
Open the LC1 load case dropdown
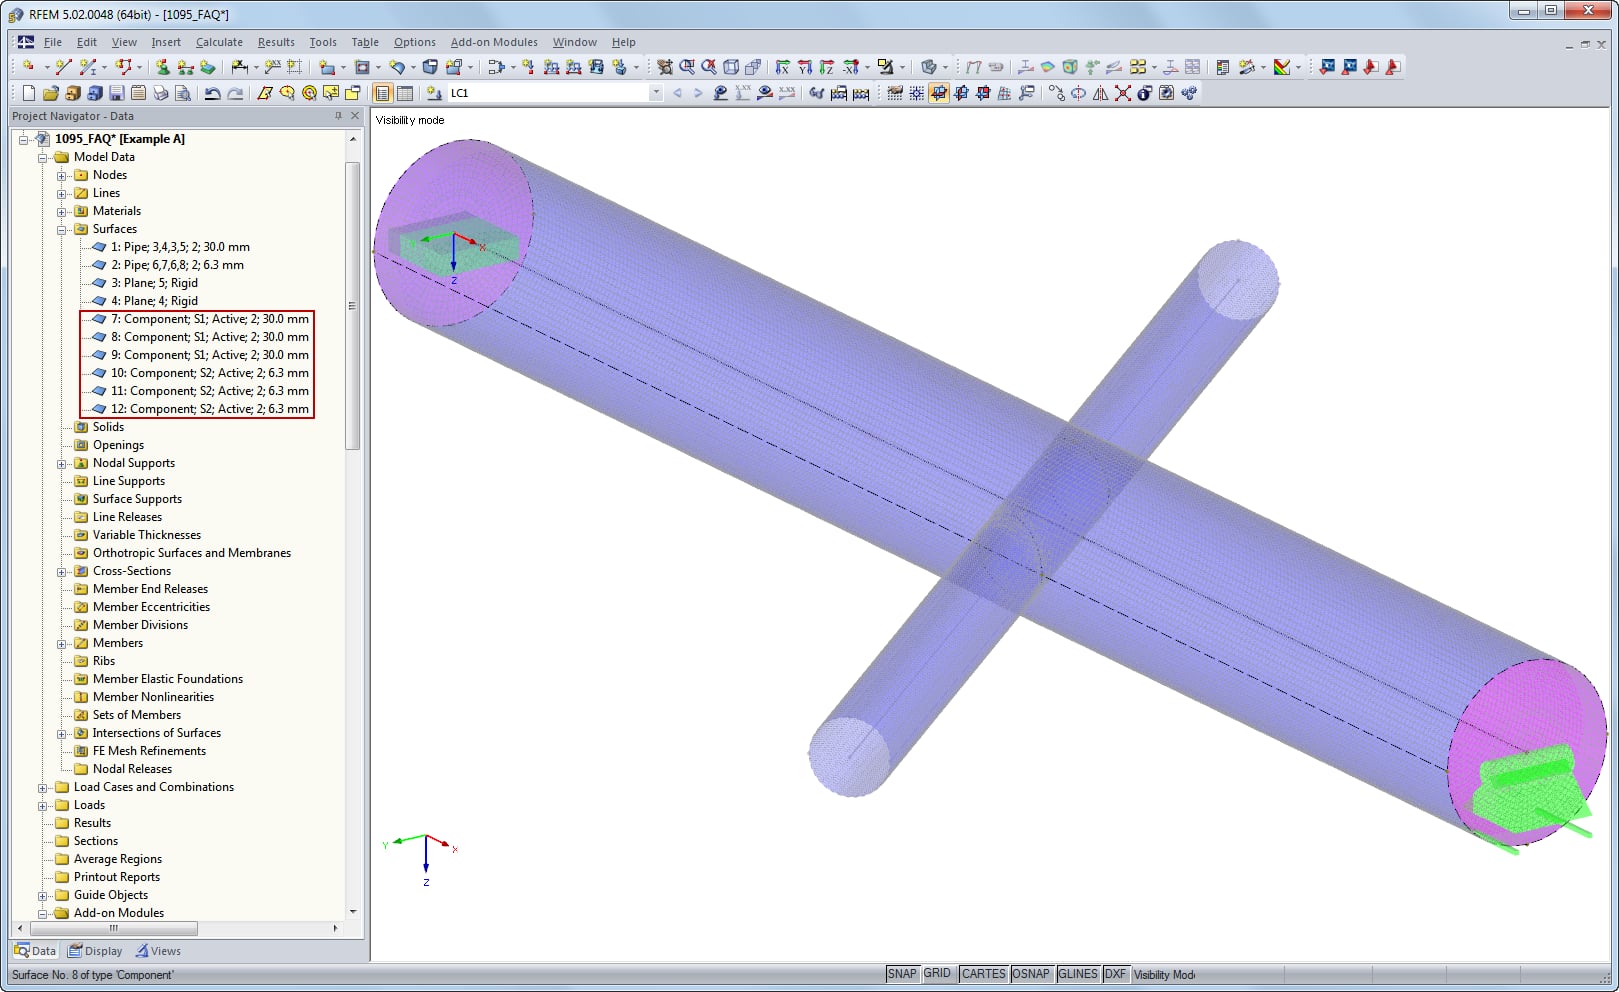[655, 93]
